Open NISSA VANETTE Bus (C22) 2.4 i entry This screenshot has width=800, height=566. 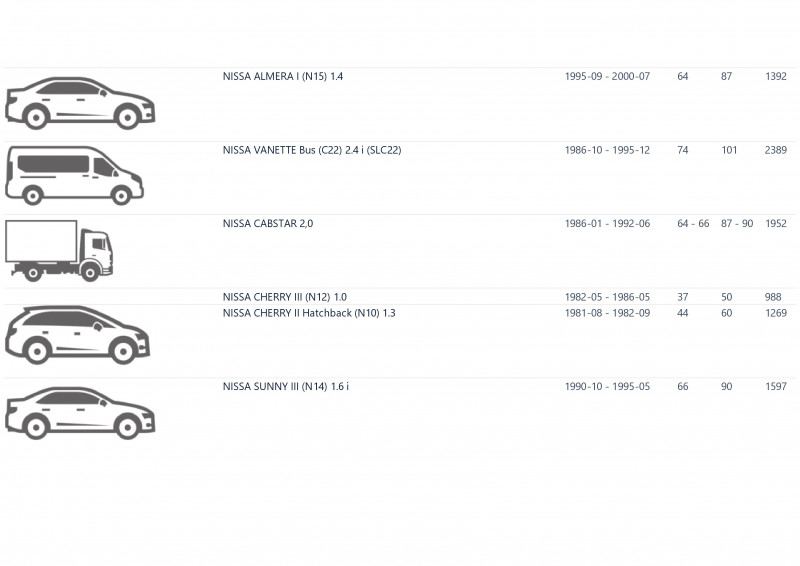(x=312, y=150)
